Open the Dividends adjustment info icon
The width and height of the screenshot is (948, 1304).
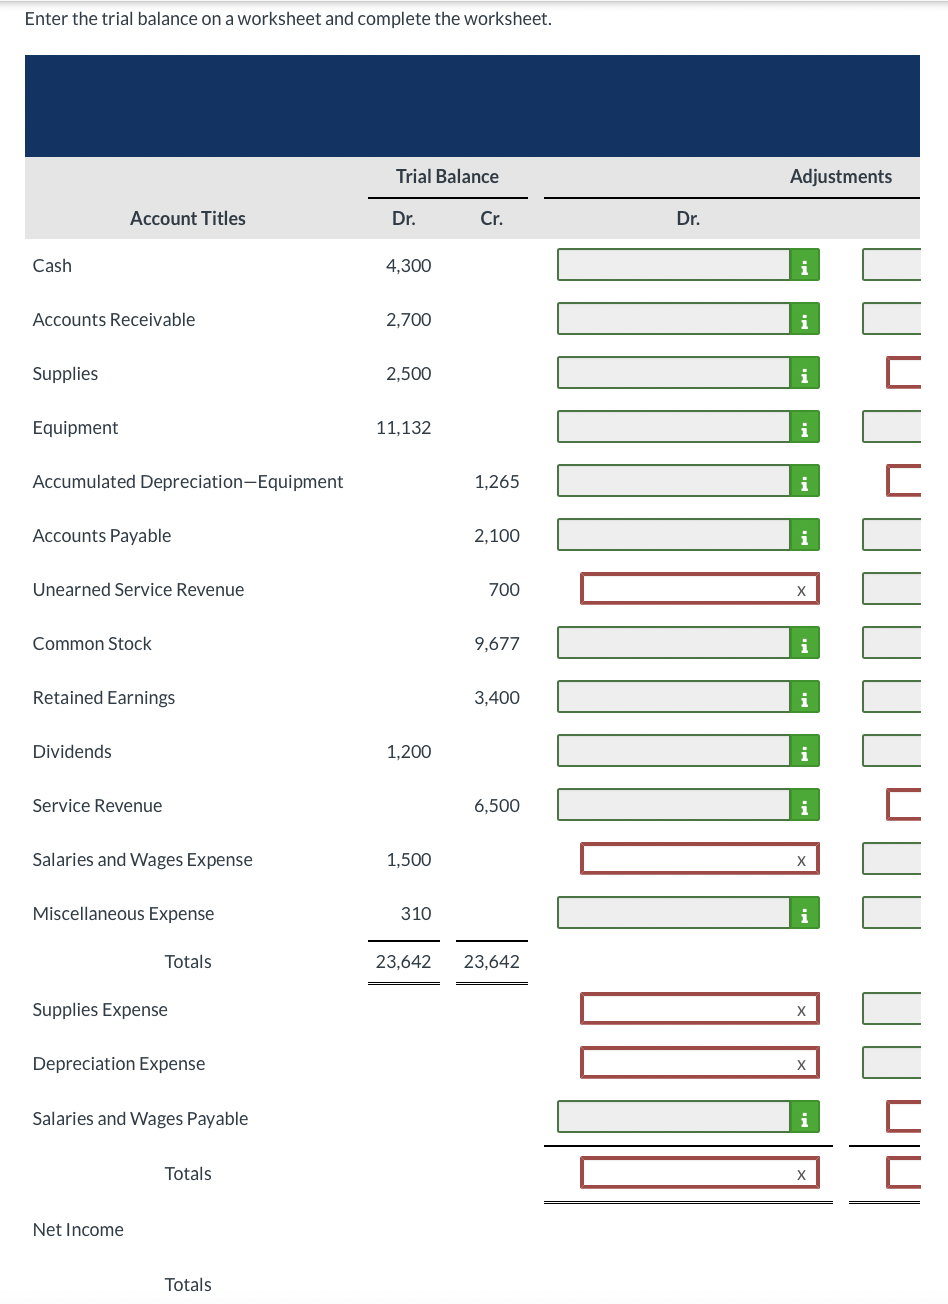point(805,751)
